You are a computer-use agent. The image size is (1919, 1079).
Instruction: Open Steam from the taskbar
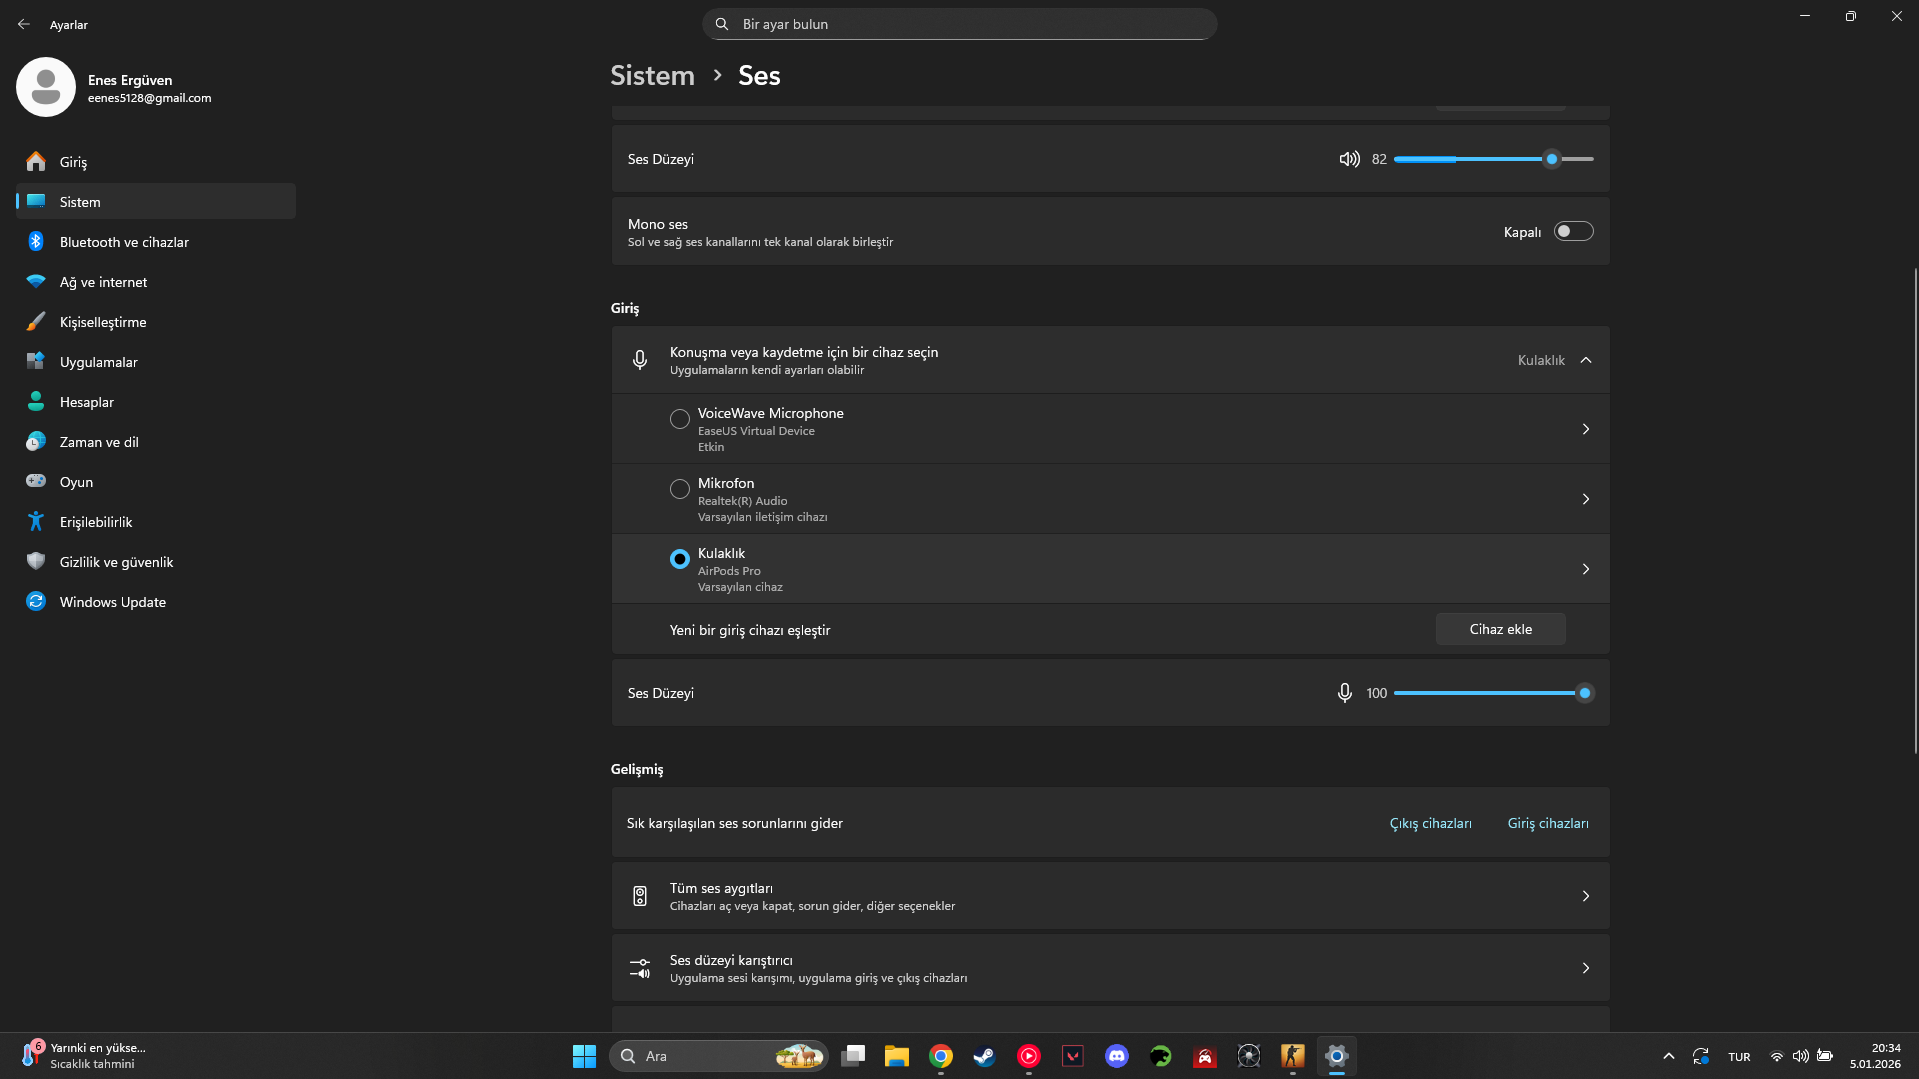984,1056
